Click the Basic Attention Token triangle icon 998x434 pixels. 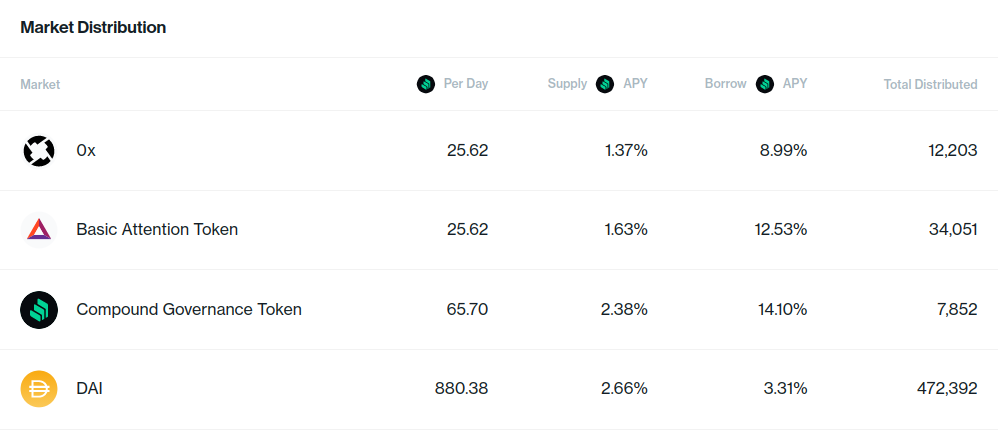pos(39,230)
